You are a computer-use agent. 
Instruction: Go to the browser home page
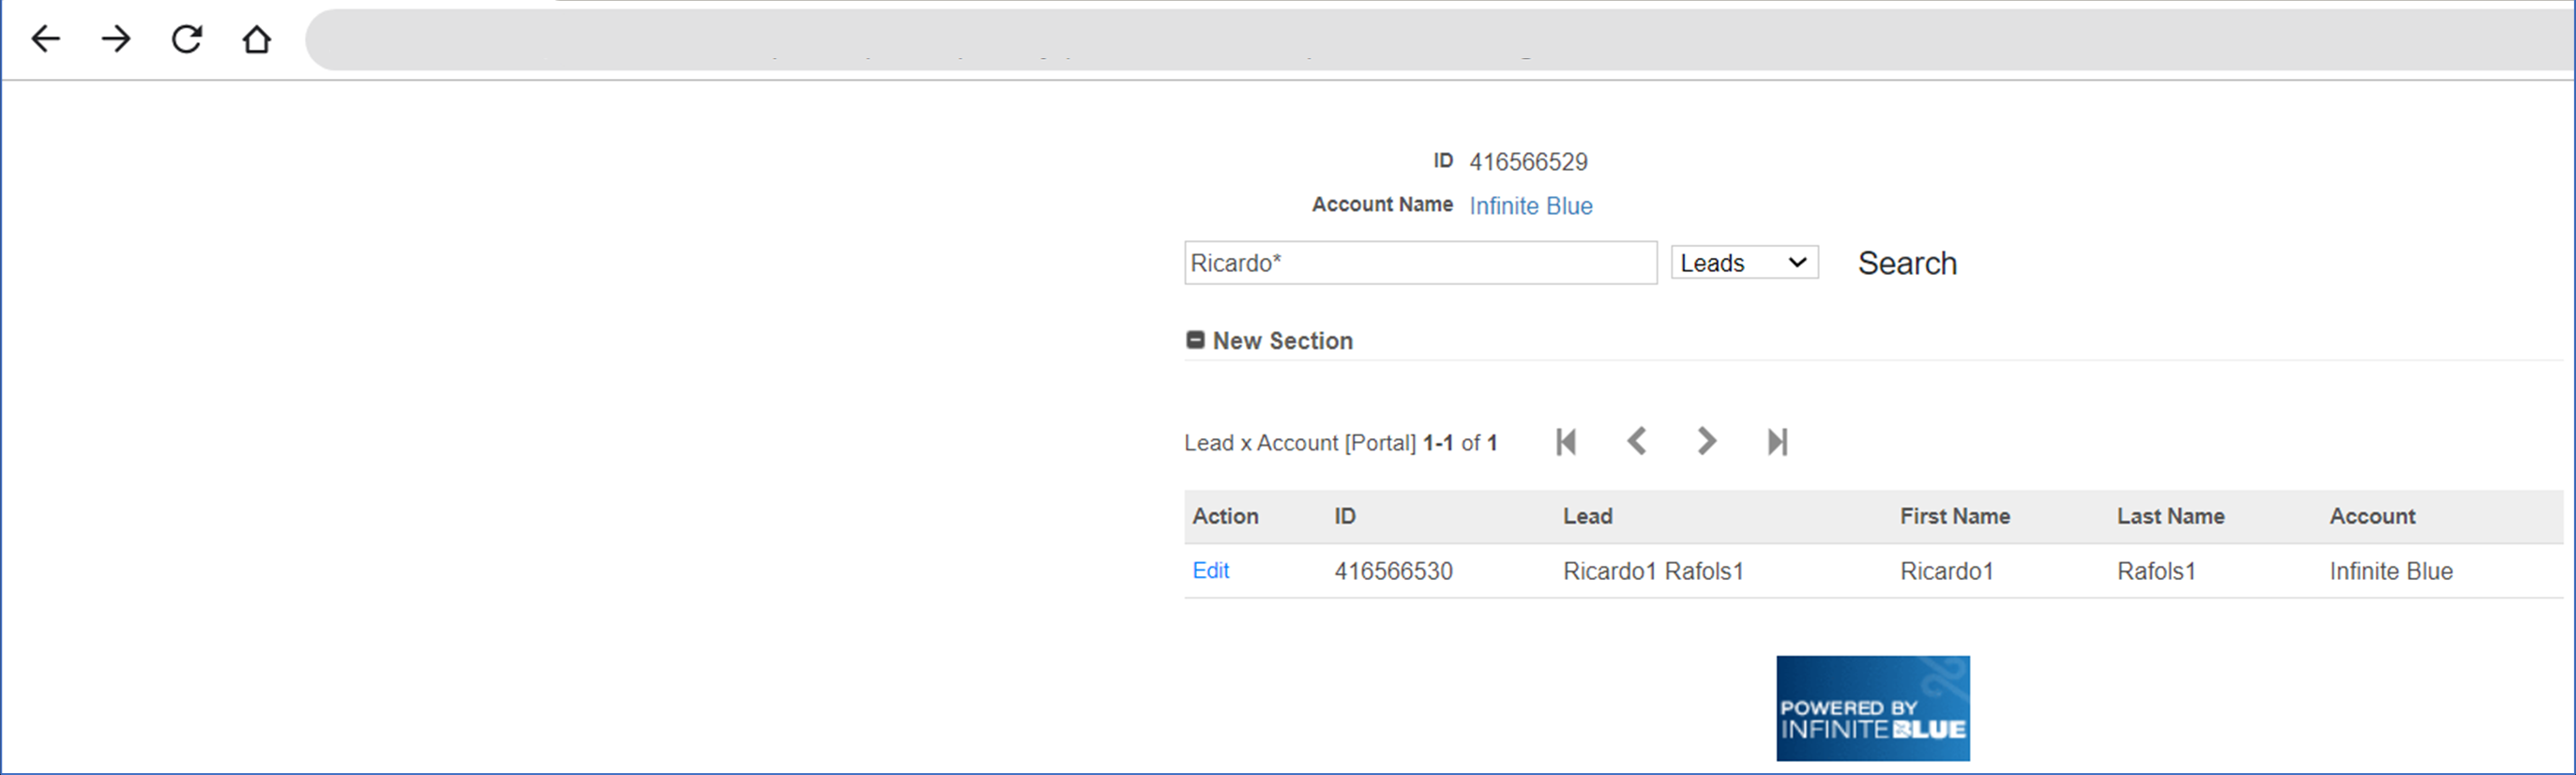[257, 39]
